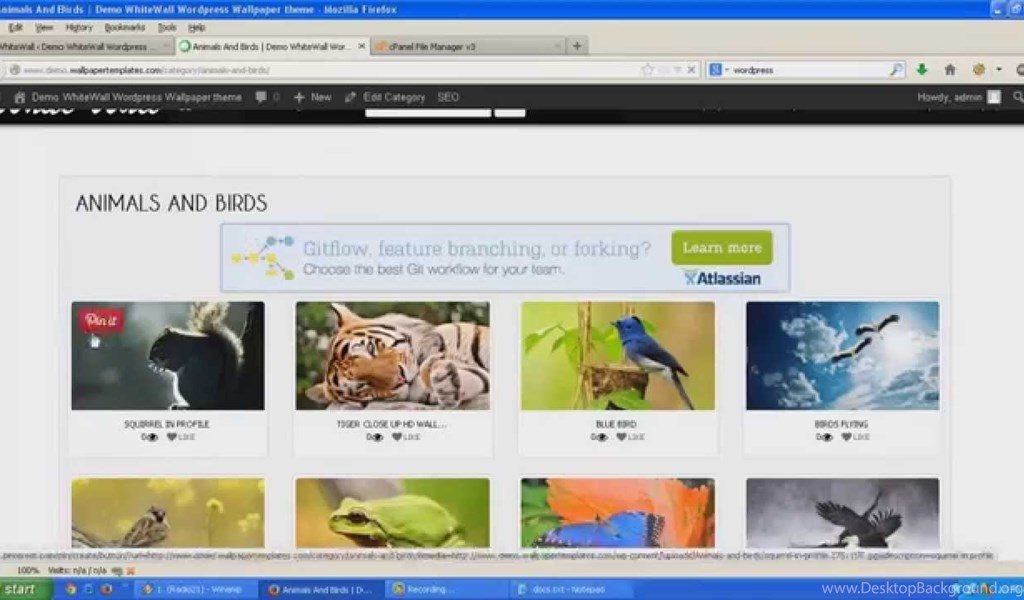This screenshot has width=1024, height=600.
Task: Open the Birds Flying wallpaper thumbnail
Action: pyautogui.click(x=842, y=356)
